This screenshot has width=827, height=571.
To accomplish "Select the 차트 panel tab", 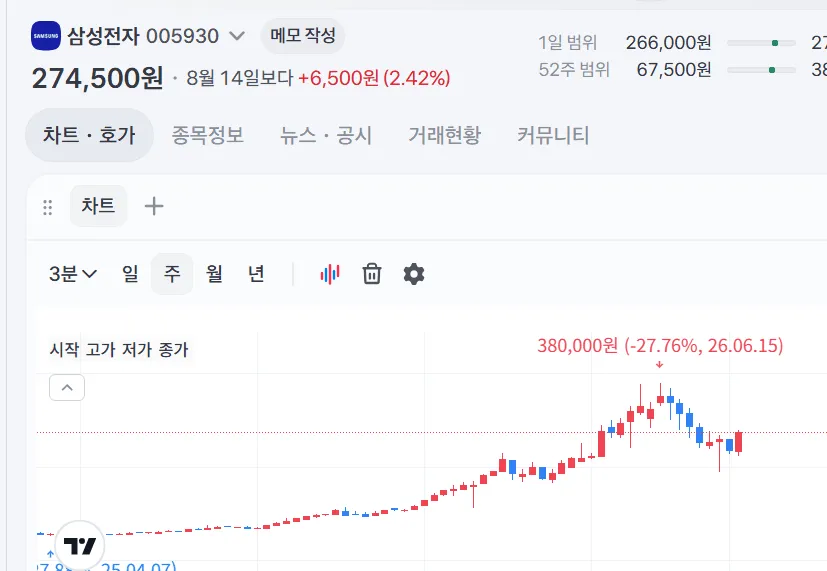I will (98, 206).
